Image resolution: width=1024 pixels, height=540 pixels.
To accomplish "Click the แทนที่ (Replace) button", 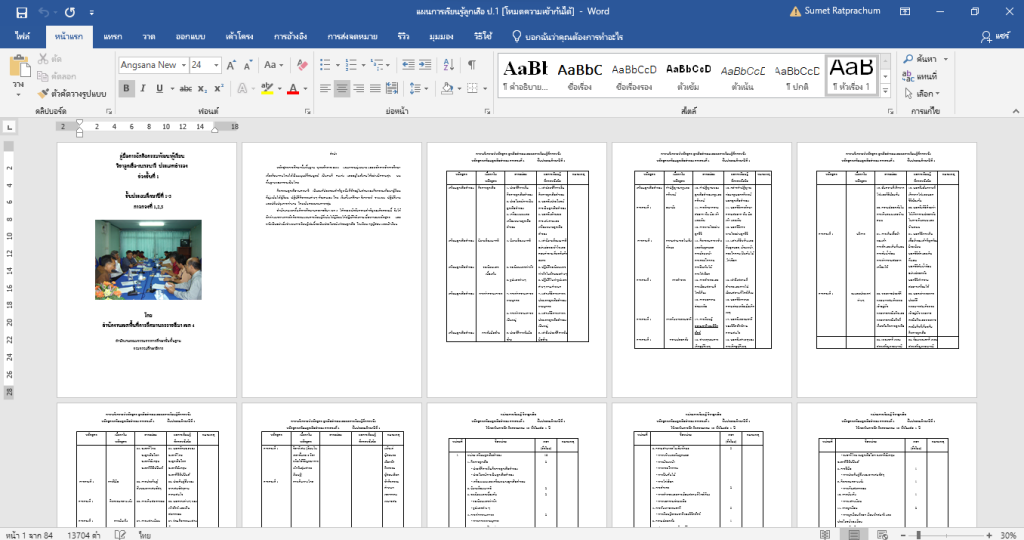I will tap(919, 76).
